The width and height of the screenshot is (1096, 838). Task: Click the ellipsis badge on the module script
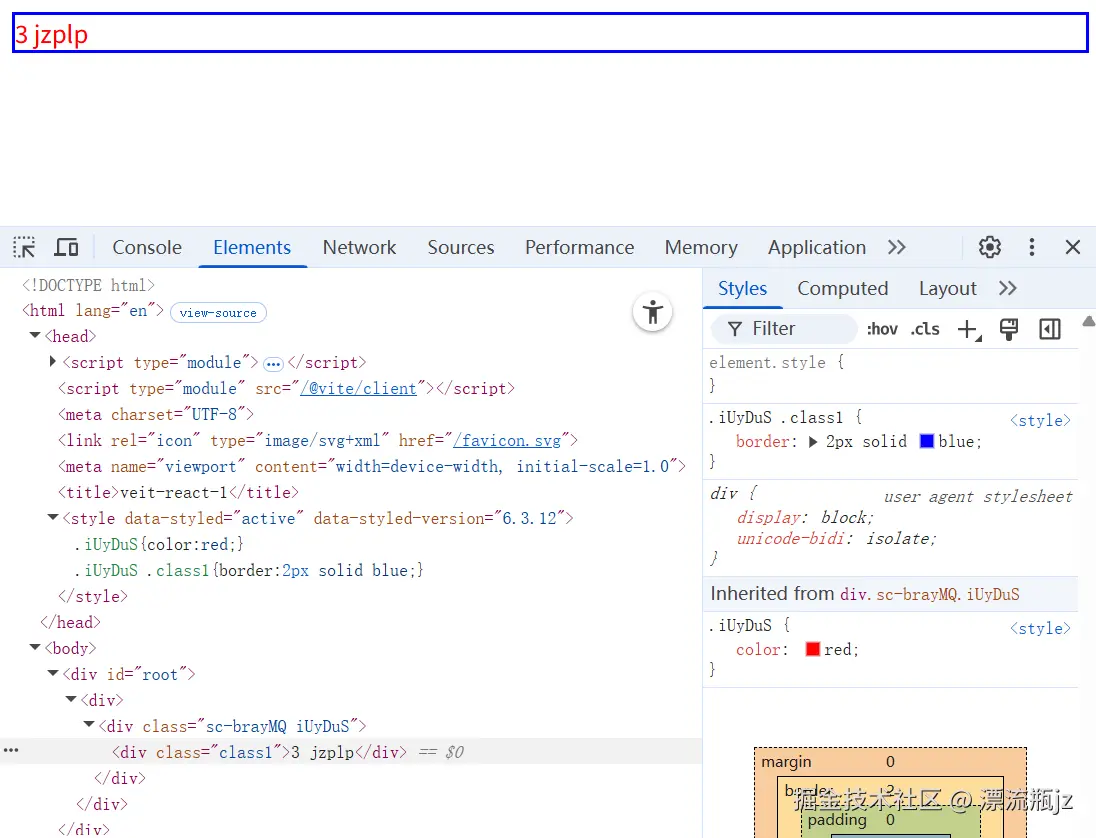273,363
